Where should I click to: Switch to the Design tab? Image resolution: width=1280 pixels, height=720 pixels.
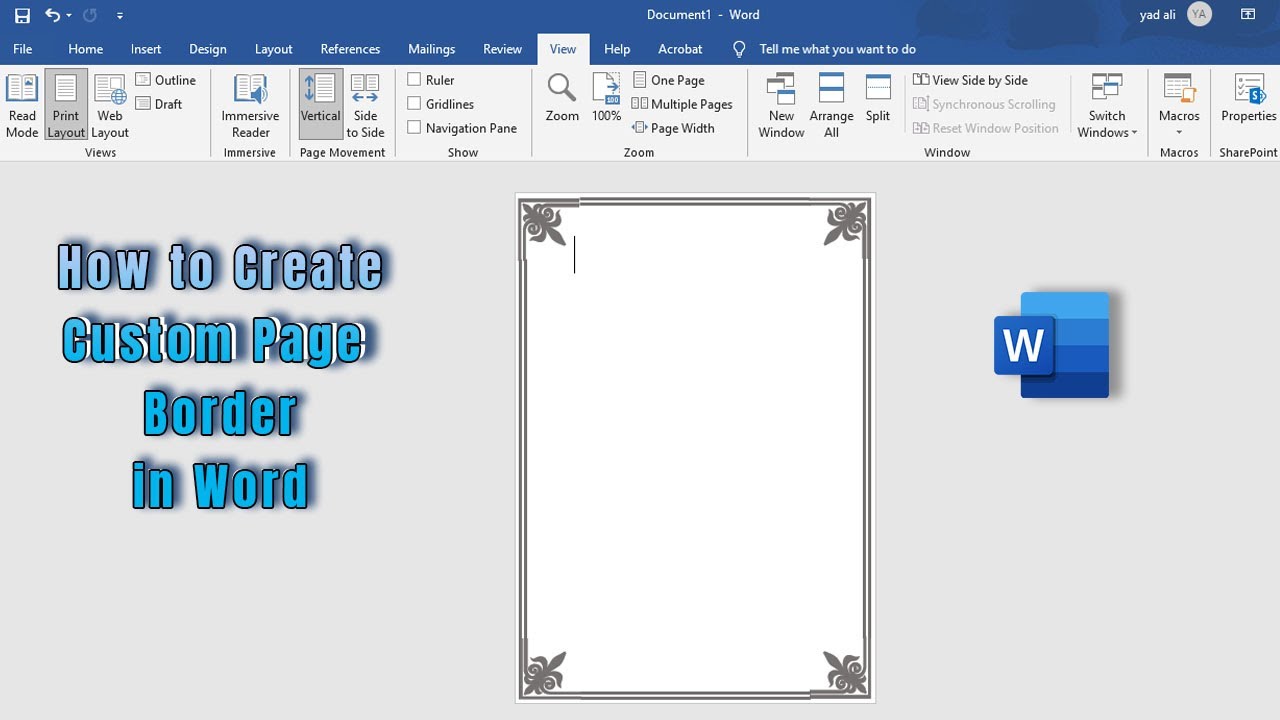(208, 49)
